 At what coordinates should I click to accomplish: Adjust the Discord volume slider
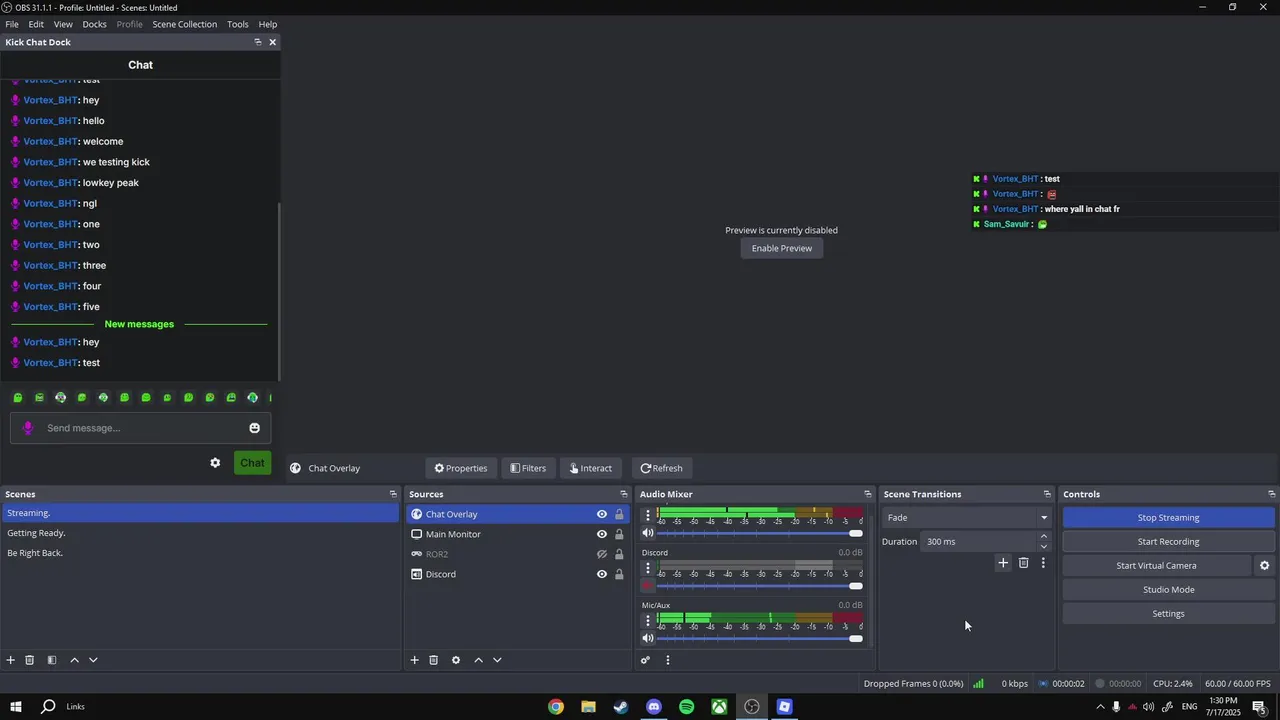[759, 586]
